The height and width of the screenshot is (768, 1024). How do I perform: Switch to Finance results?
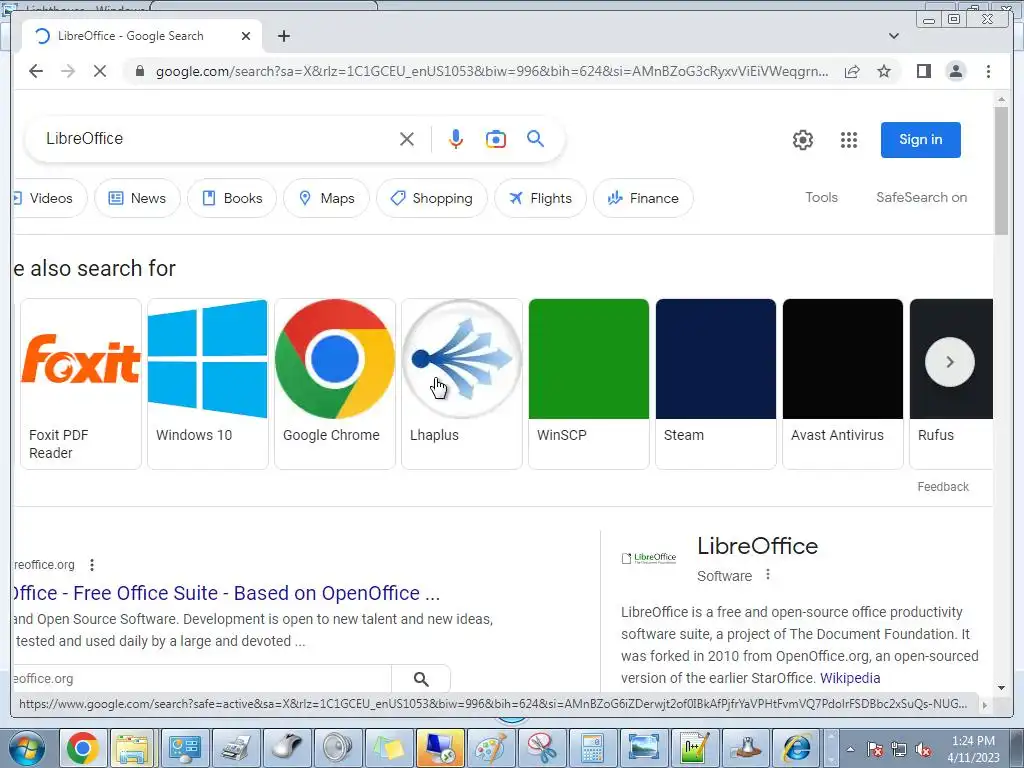click(x=643, y=198)
